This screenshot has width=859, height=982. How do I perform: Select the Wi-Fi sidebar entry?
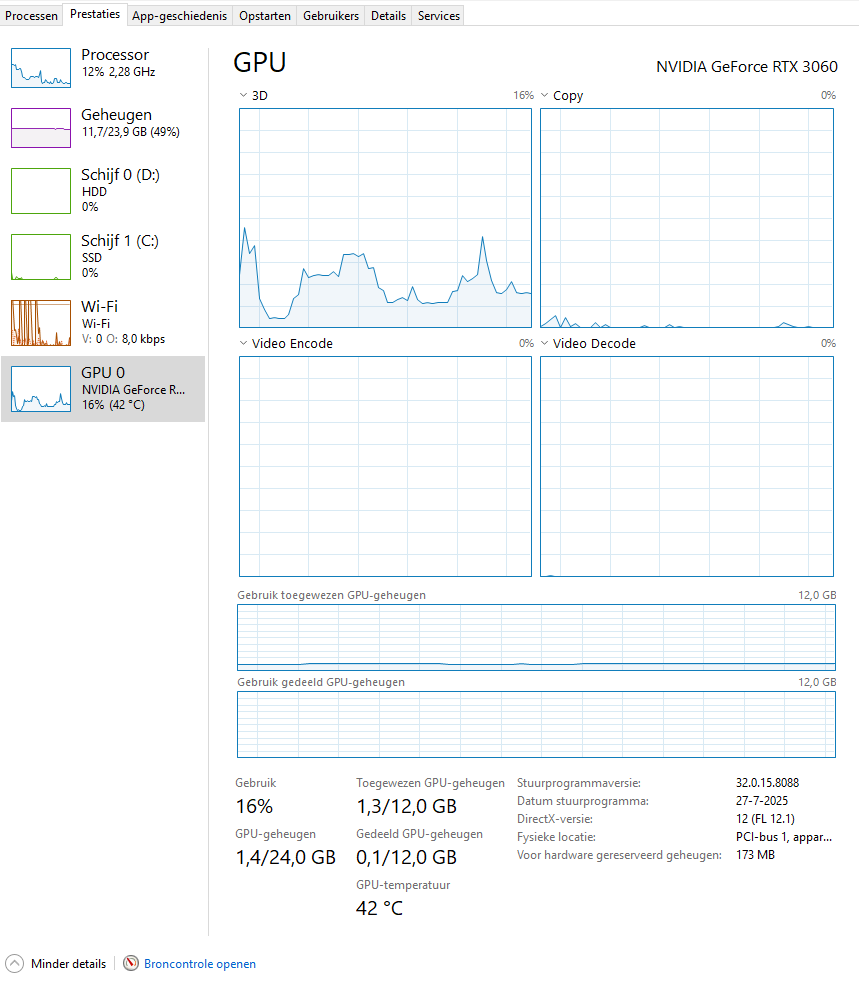[103, 323]
